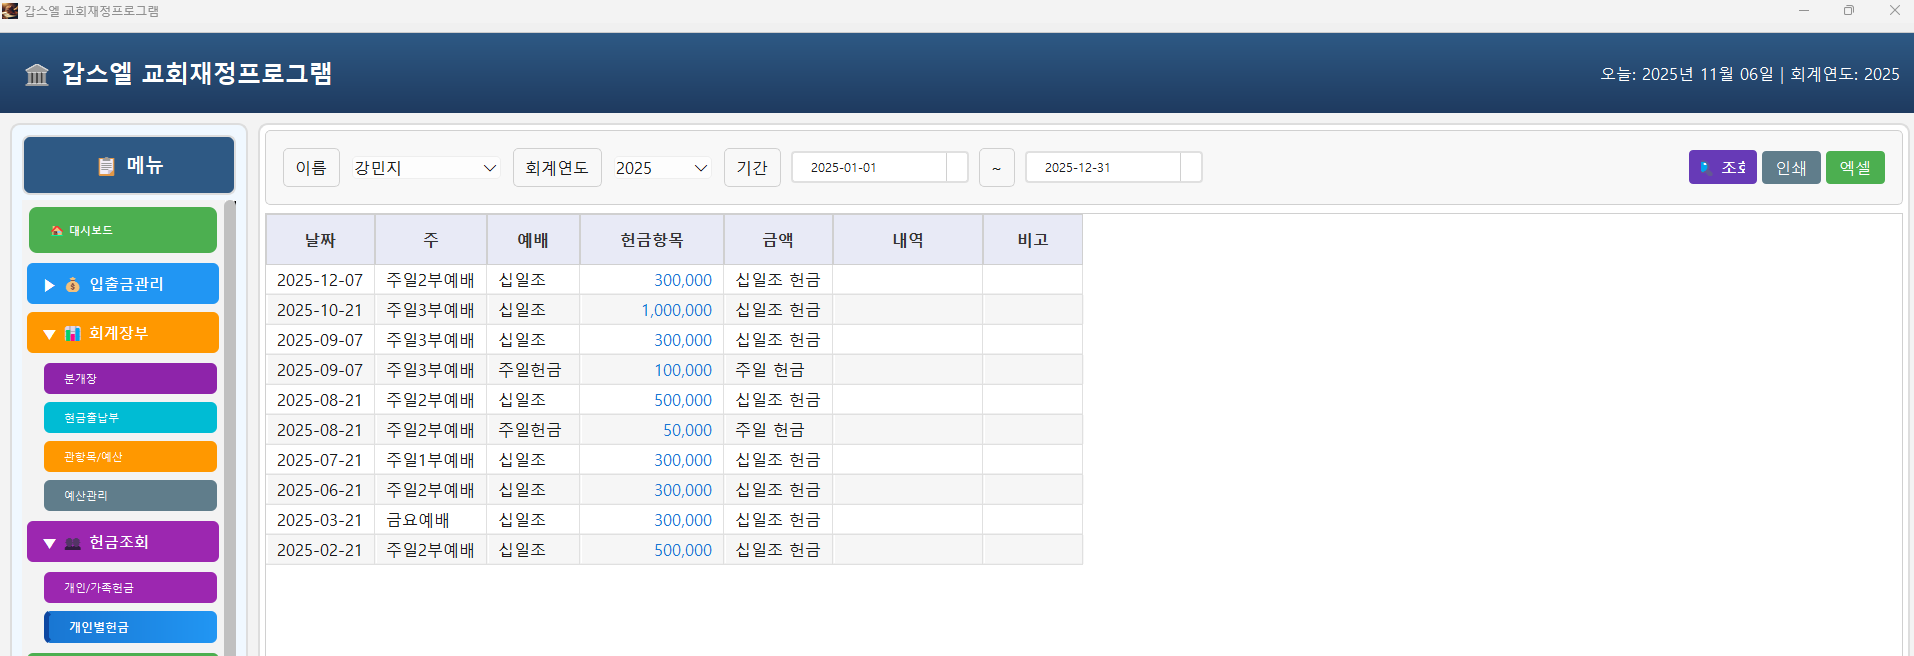
Task: Click the house icon on 대시보드
Action: tap(57, 231)
